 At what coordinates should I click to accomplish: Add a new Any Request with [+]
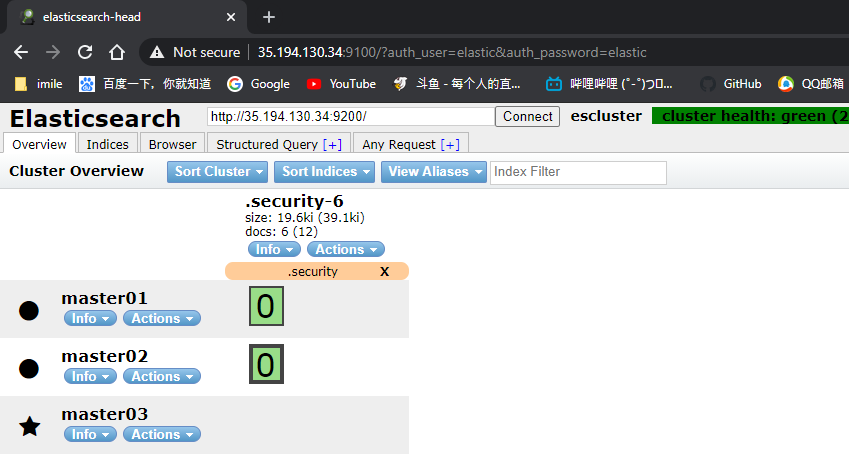coord(450,145)
